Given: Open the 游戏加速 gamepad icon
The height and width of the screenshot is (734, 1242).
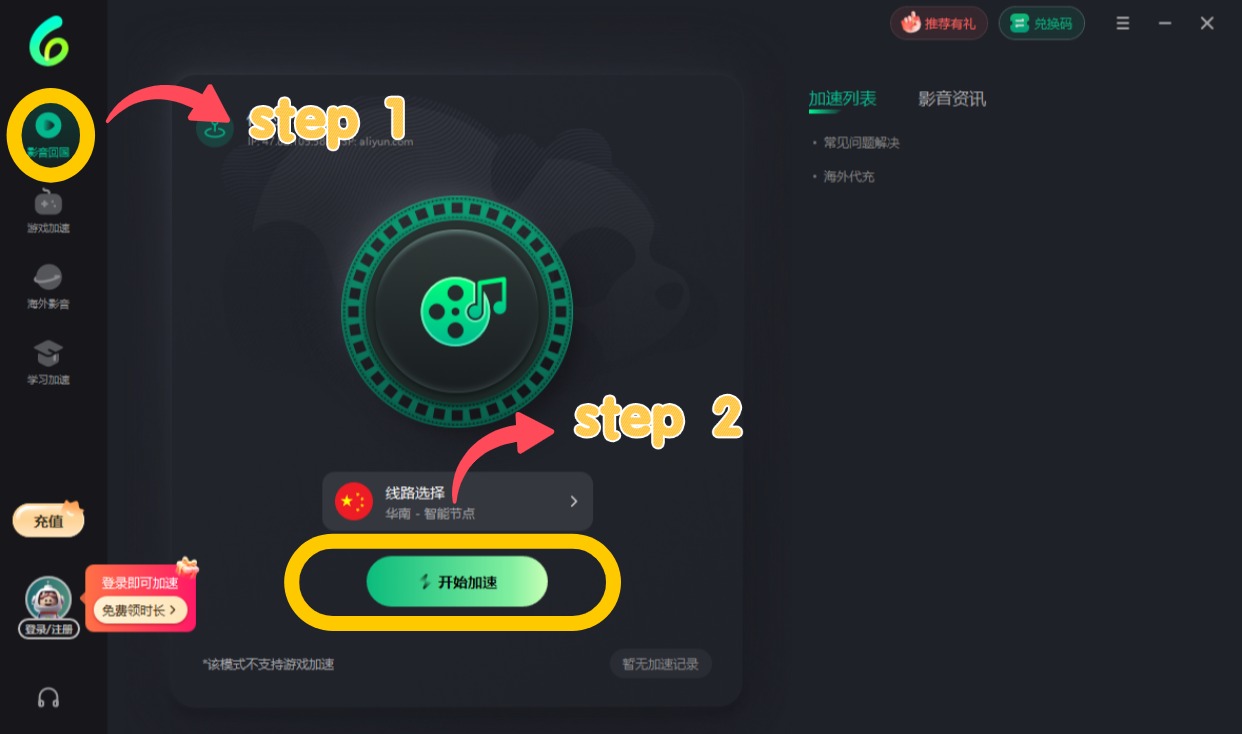Looking at the screenshot, I should point(48,203).
